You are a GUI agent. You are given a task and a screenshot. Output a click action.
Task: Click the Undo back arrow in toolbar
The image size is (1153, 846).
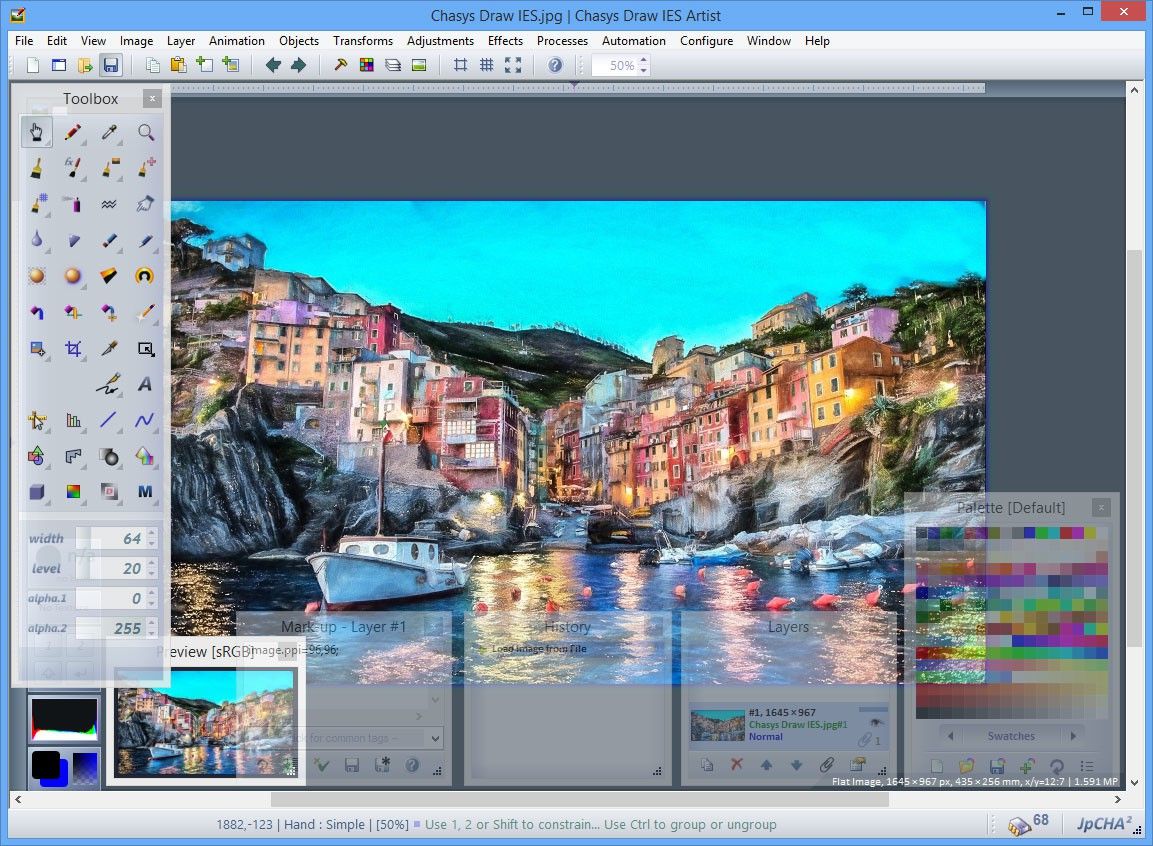(x=273, y=65)
